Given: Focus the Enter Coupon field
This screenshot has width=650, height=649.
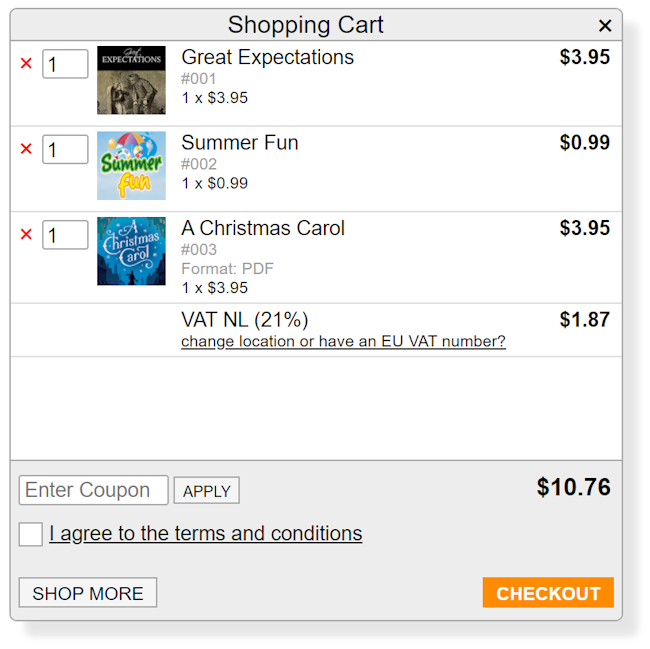Looking at the screenshot, I should 93,490.
